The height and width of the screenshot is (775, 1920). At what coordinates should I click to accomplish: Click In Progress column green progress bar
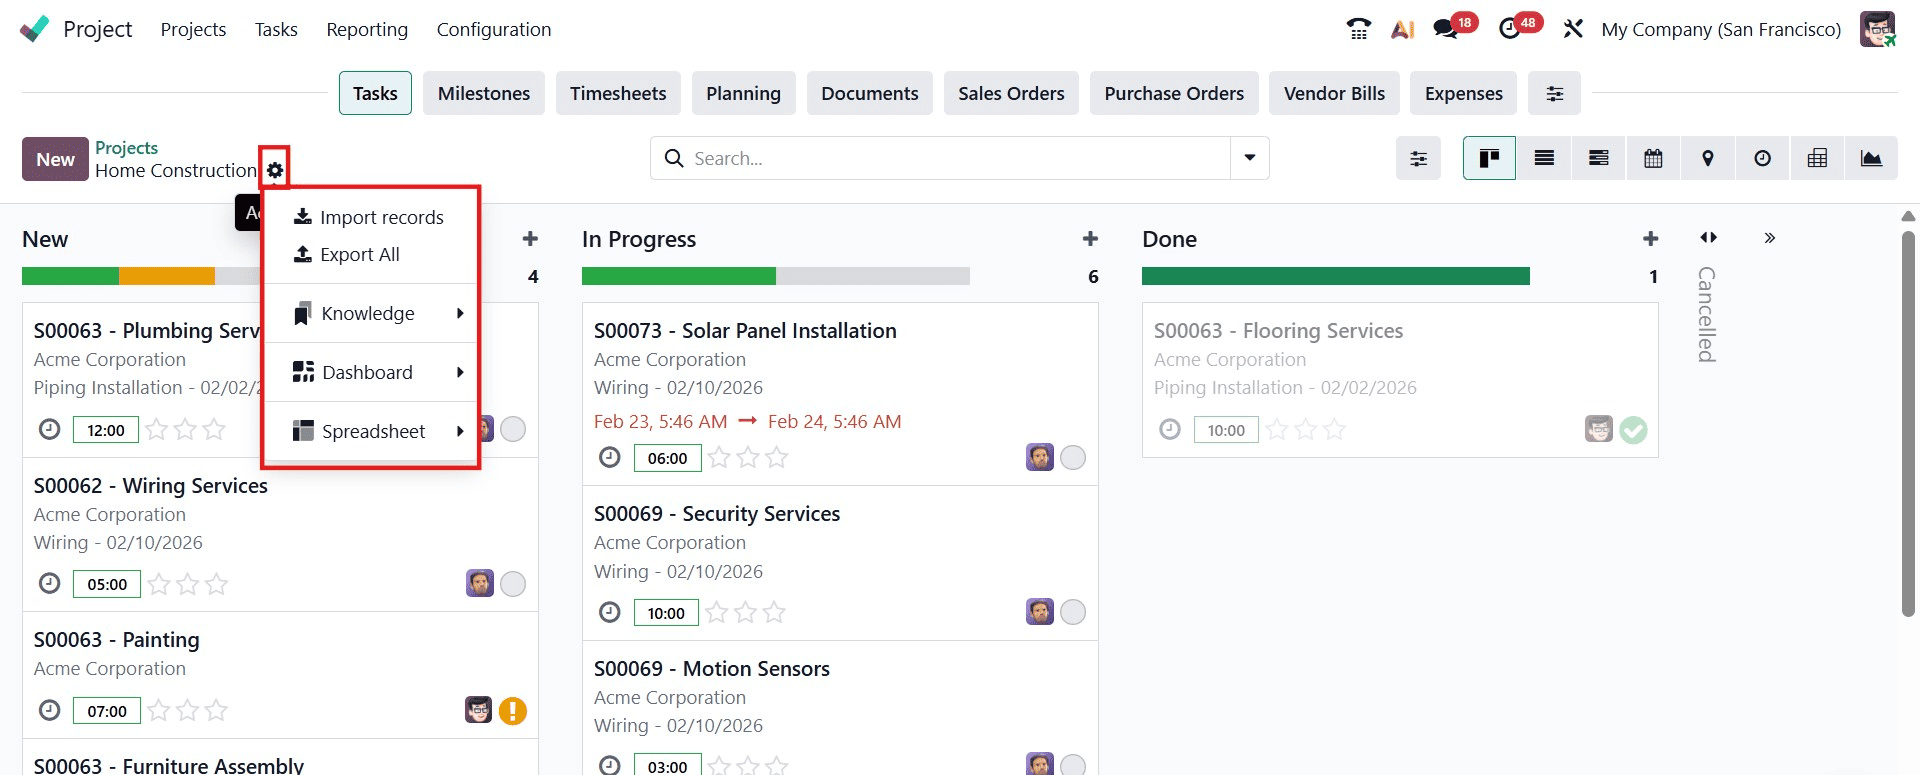tap(679, 276)
